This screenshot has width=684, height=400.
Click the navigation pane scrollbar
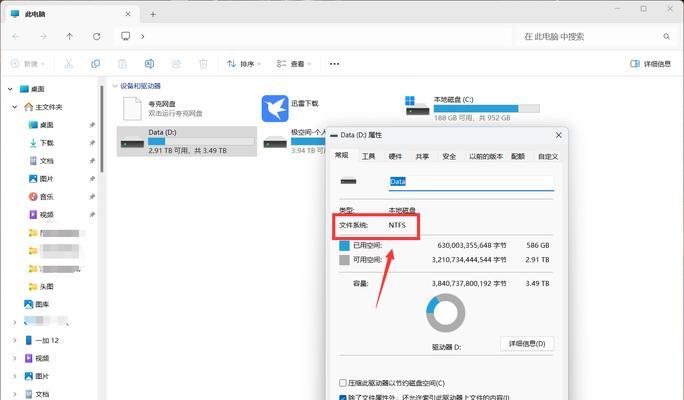point(102,129)
